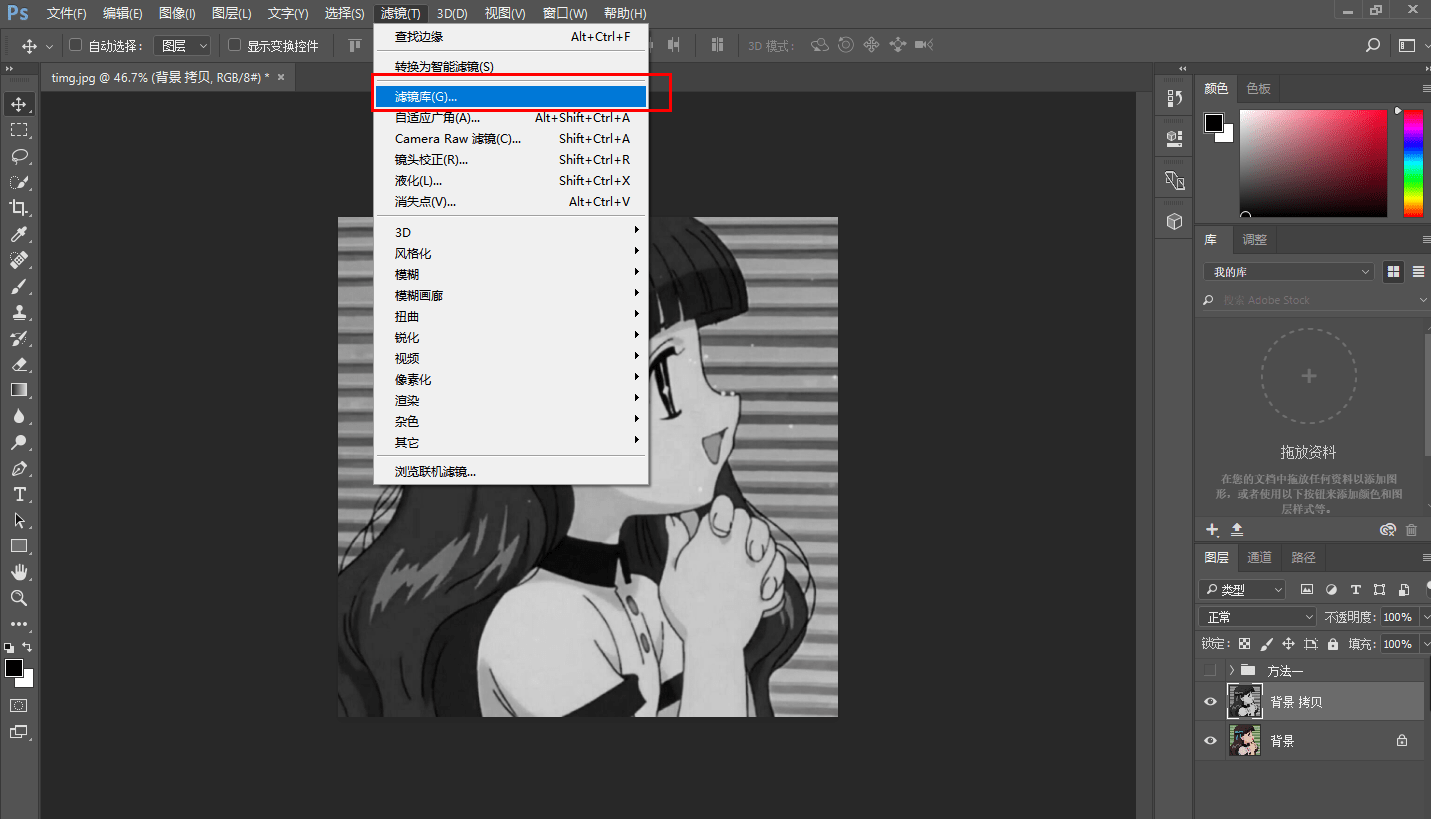Image resolution: width=1431 pixels, height=819 pixels.
Task: Toggle visibility of 背景 拷贝 layer
Action: click(1211, 702)
